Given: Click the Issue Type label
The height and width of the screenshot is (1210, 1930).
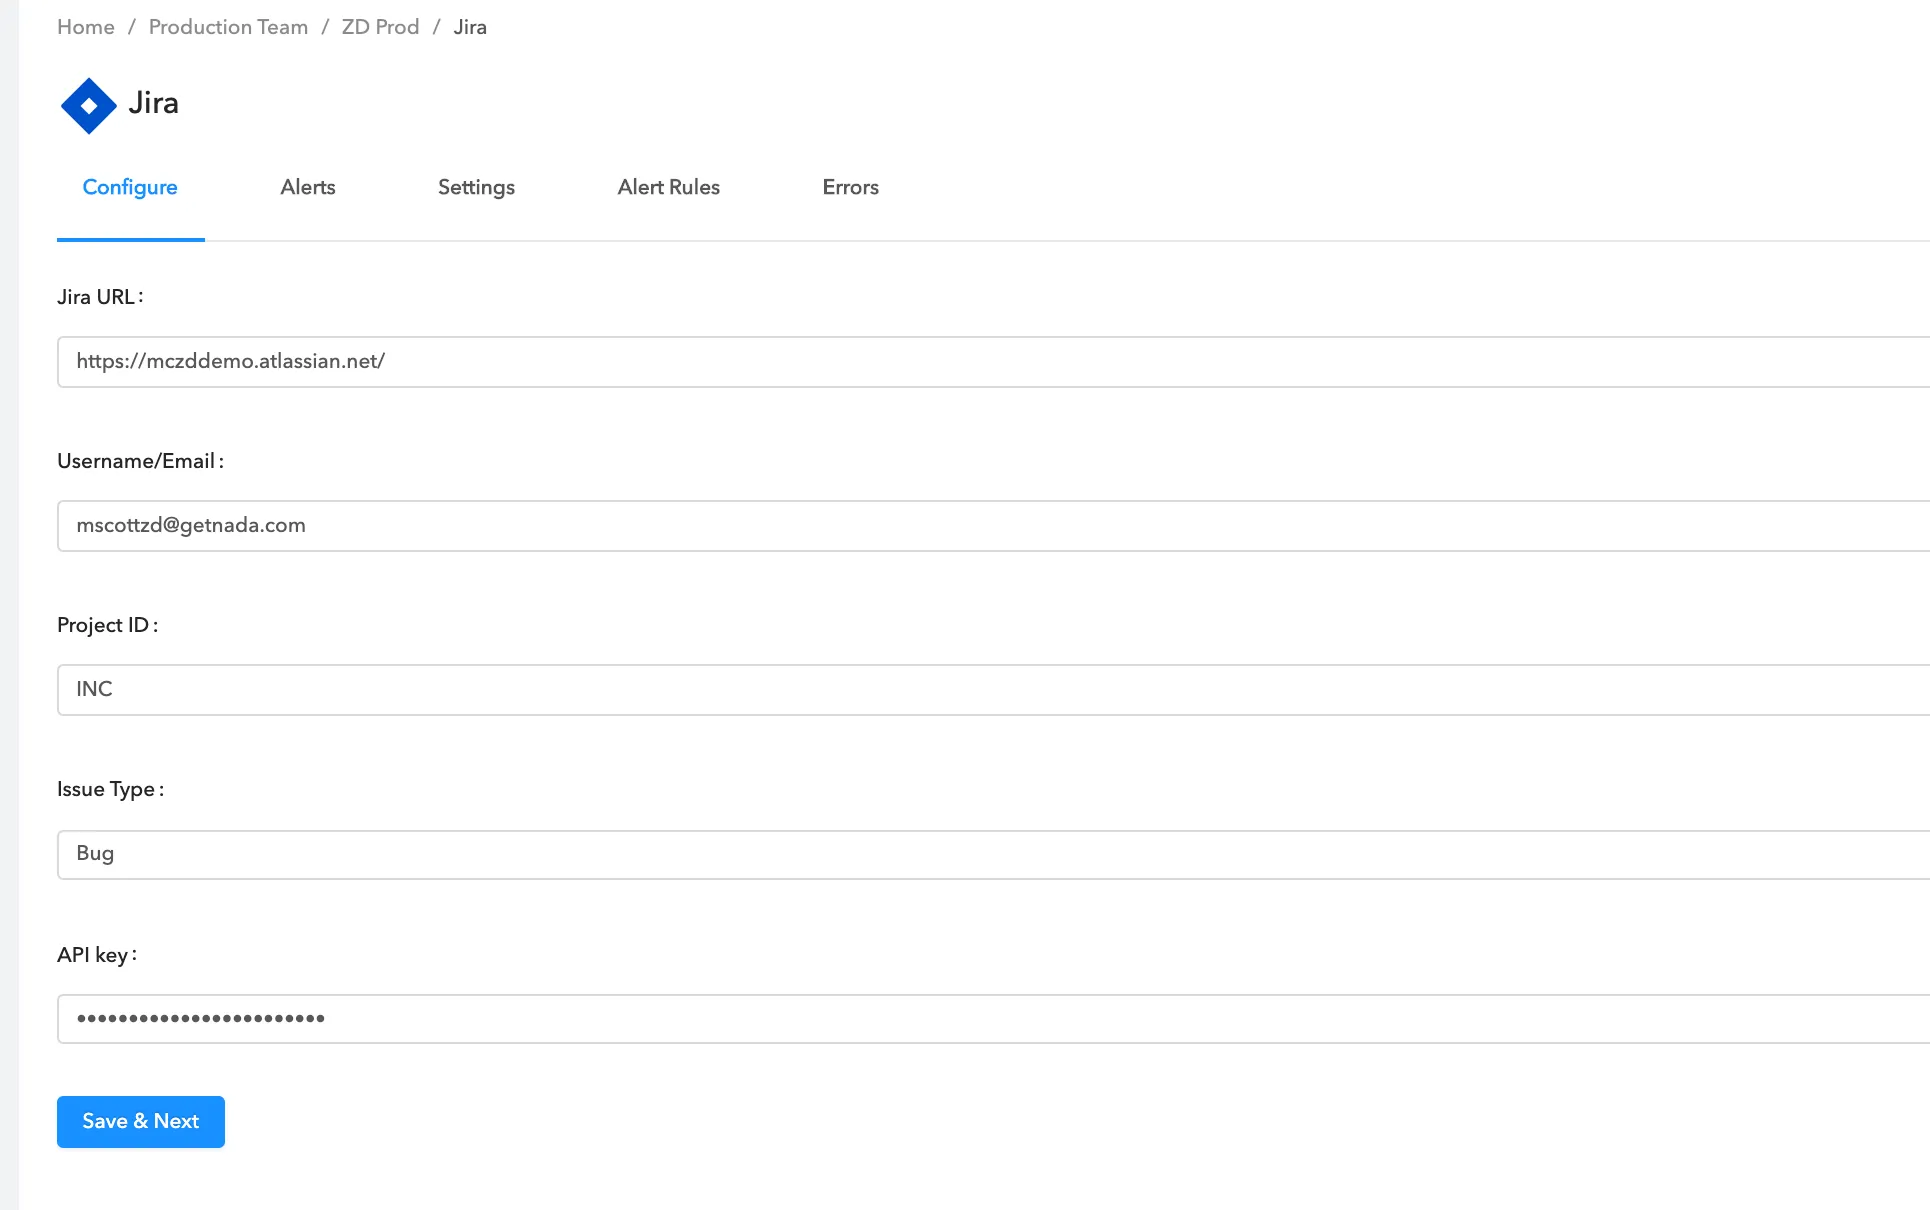Looking at the screenshot, I should click(x=109, y=790).
